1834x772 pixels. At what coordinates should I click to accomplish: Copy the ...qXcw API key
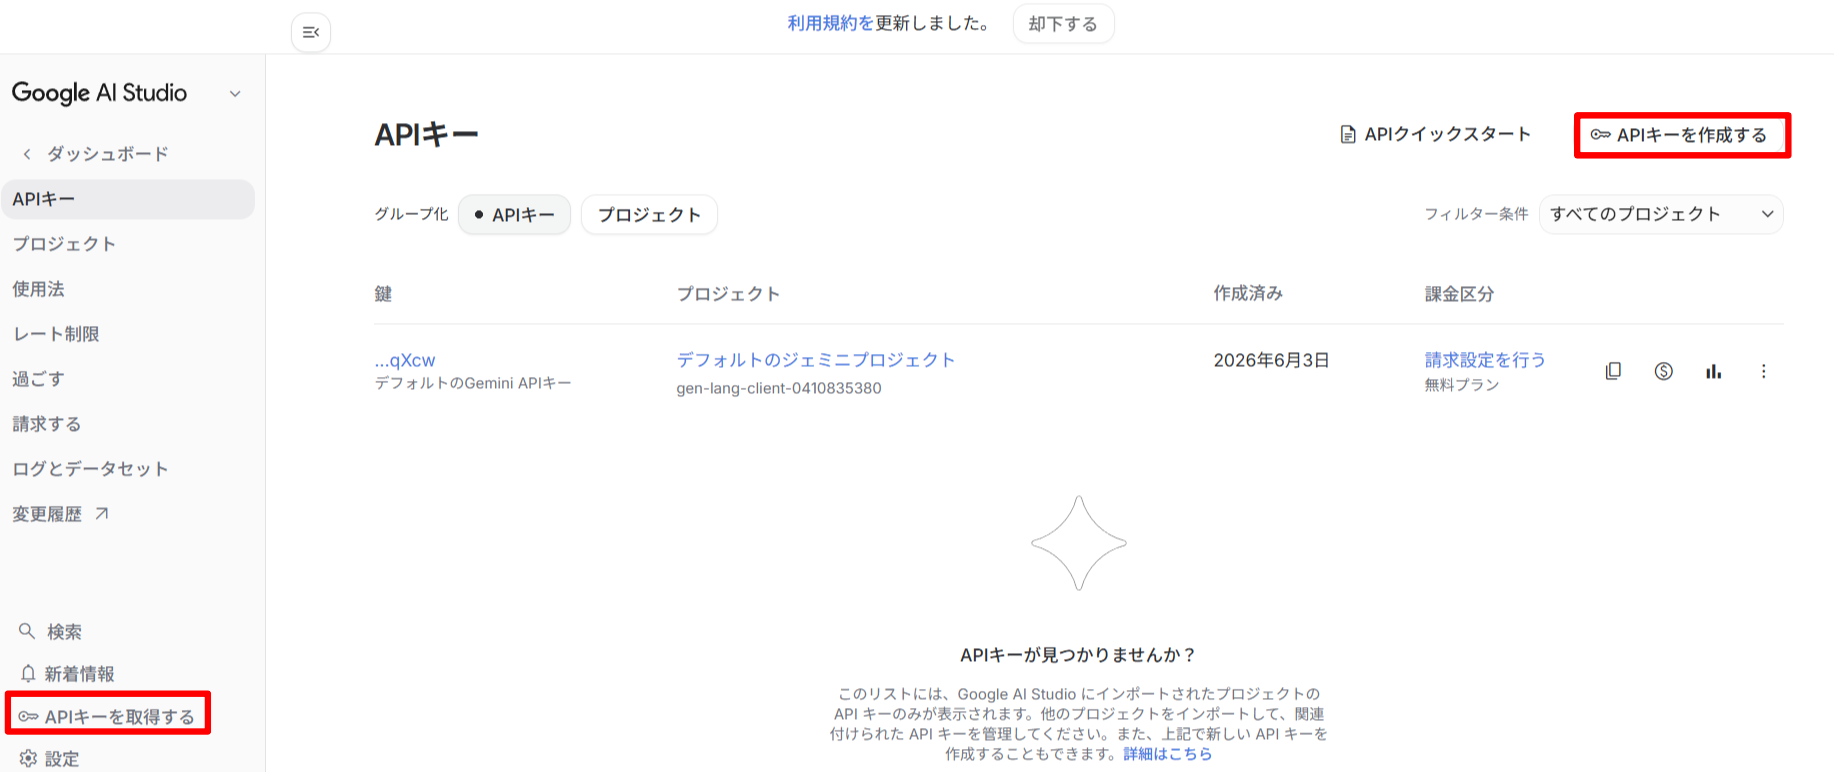pyautogui.click(x=1613, y=371)
